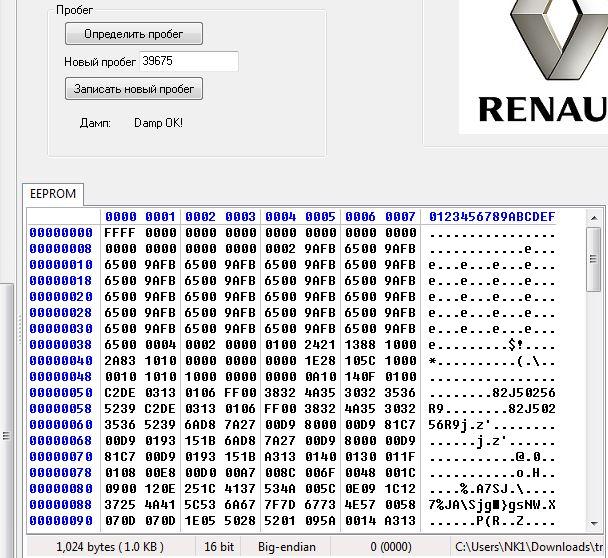
Task: Click the file path in status bar
Action: 529,547
